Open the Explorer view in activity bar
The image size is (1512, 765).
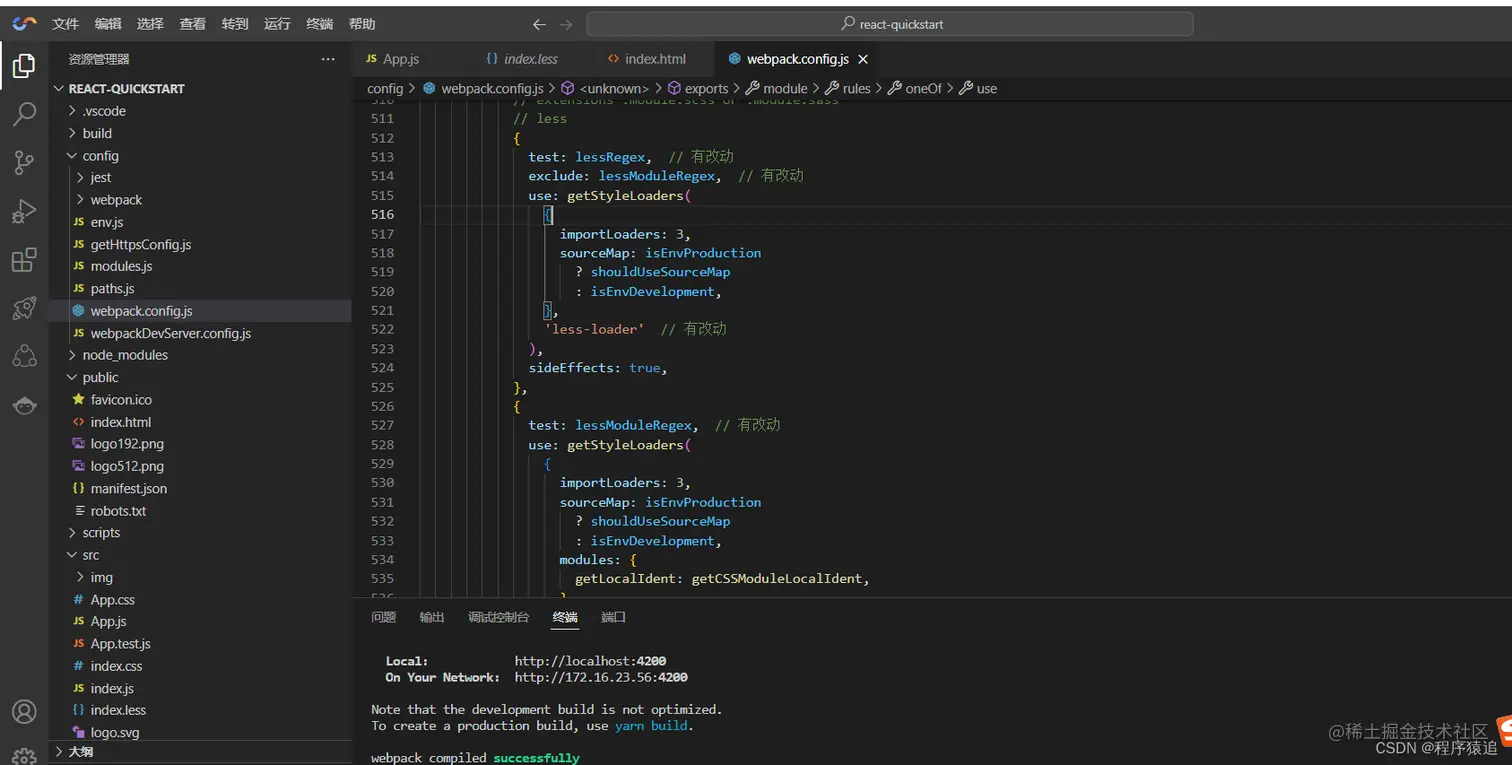tap(24, 66)
